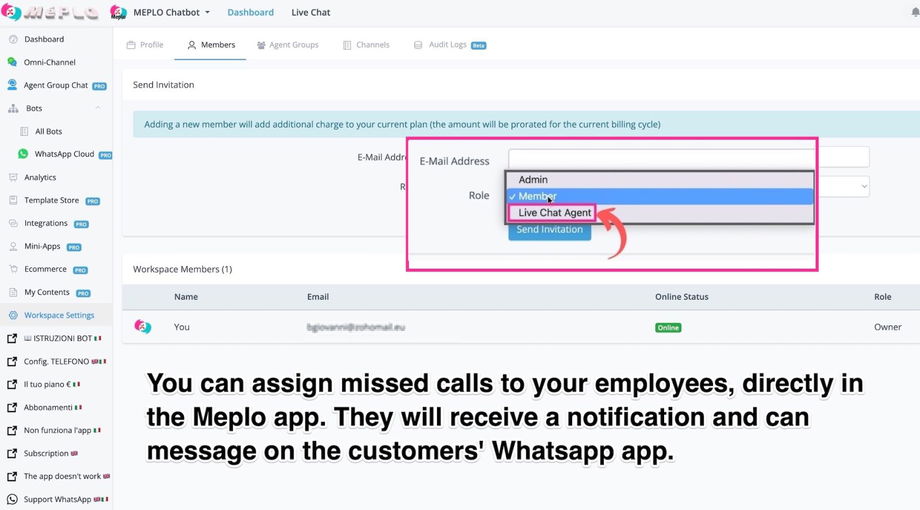
Task: Open the Agent Groups tab
Action: 288,45
